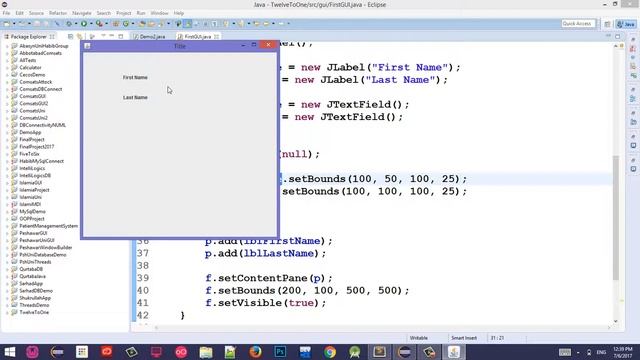This screenshot has height=360, width=640.
Task: Open the Project menu
Action: [124, 13]
